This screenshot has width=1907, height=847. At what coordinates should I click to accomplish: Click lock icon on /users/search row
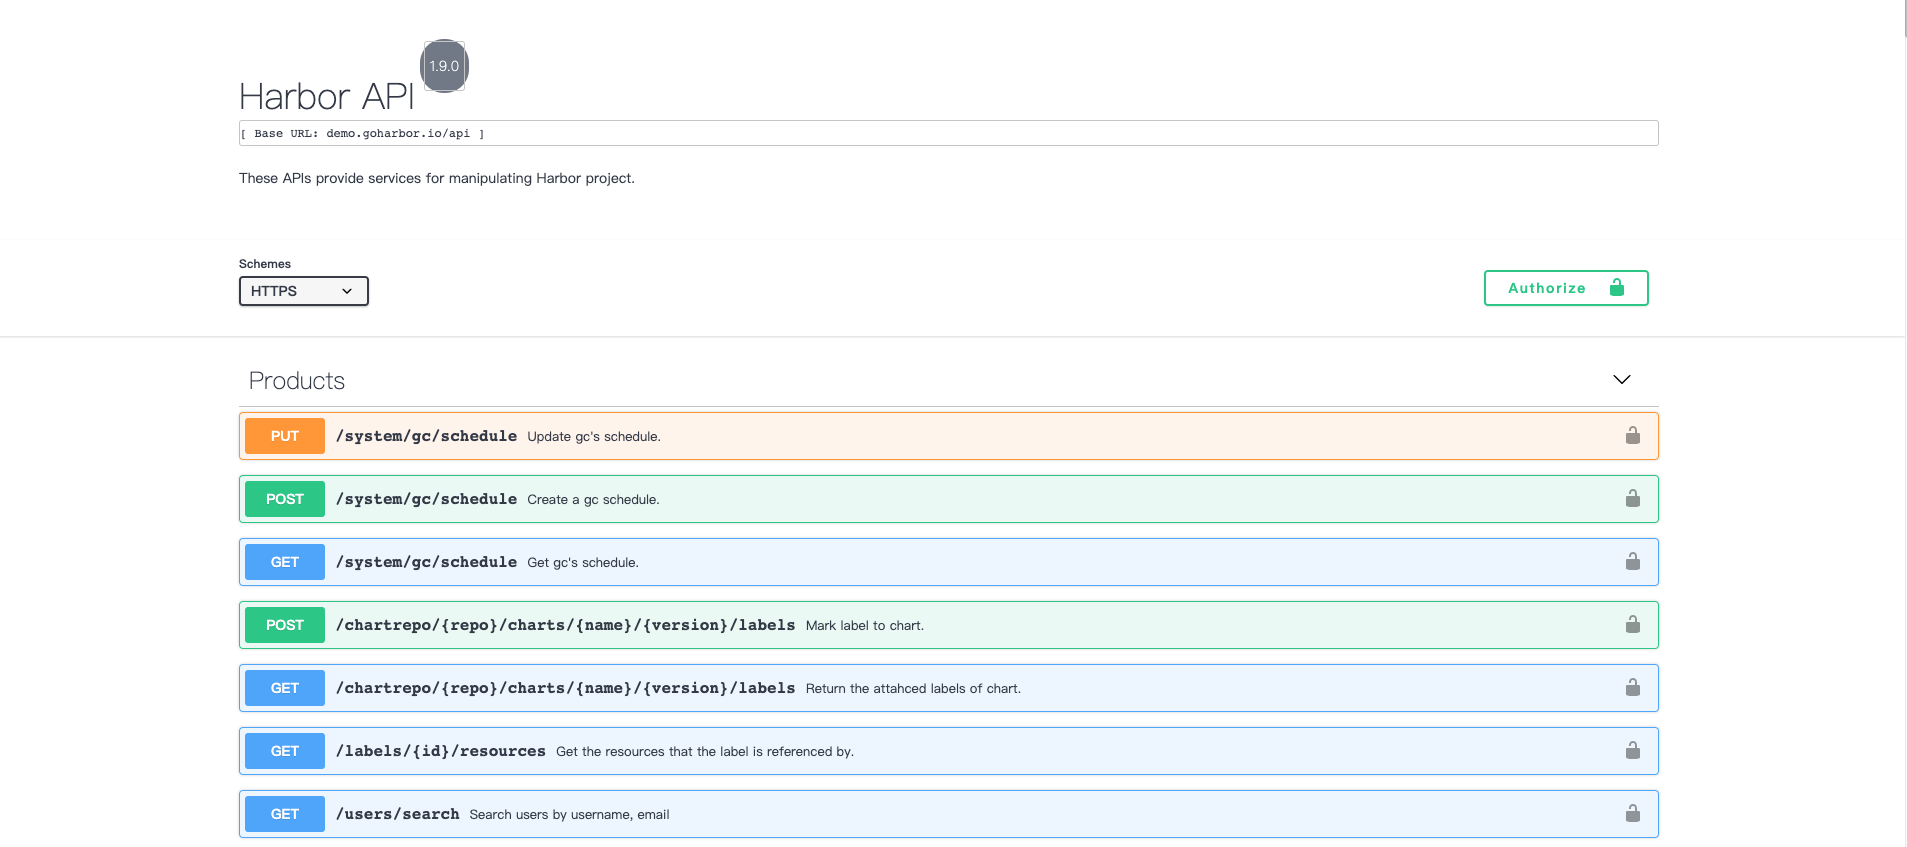[1632, 813]
